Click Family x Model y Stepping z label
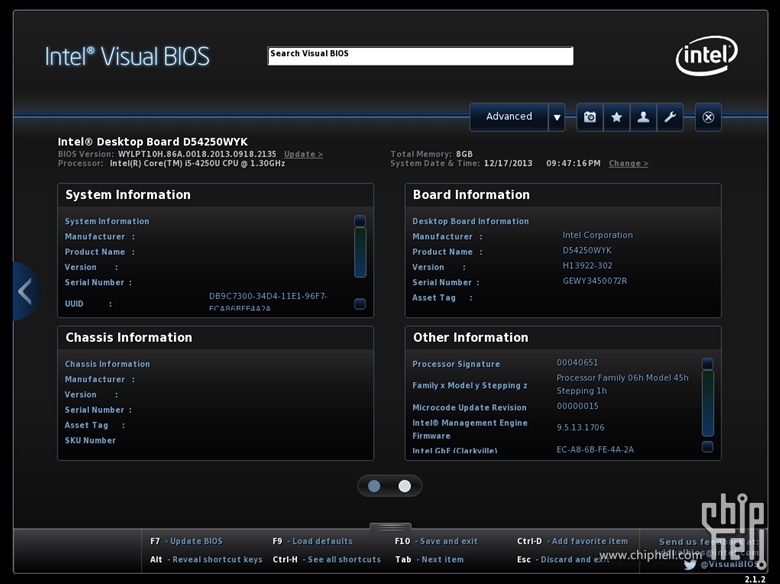Viewport: 780px width, 584px height. coord(470,386)
